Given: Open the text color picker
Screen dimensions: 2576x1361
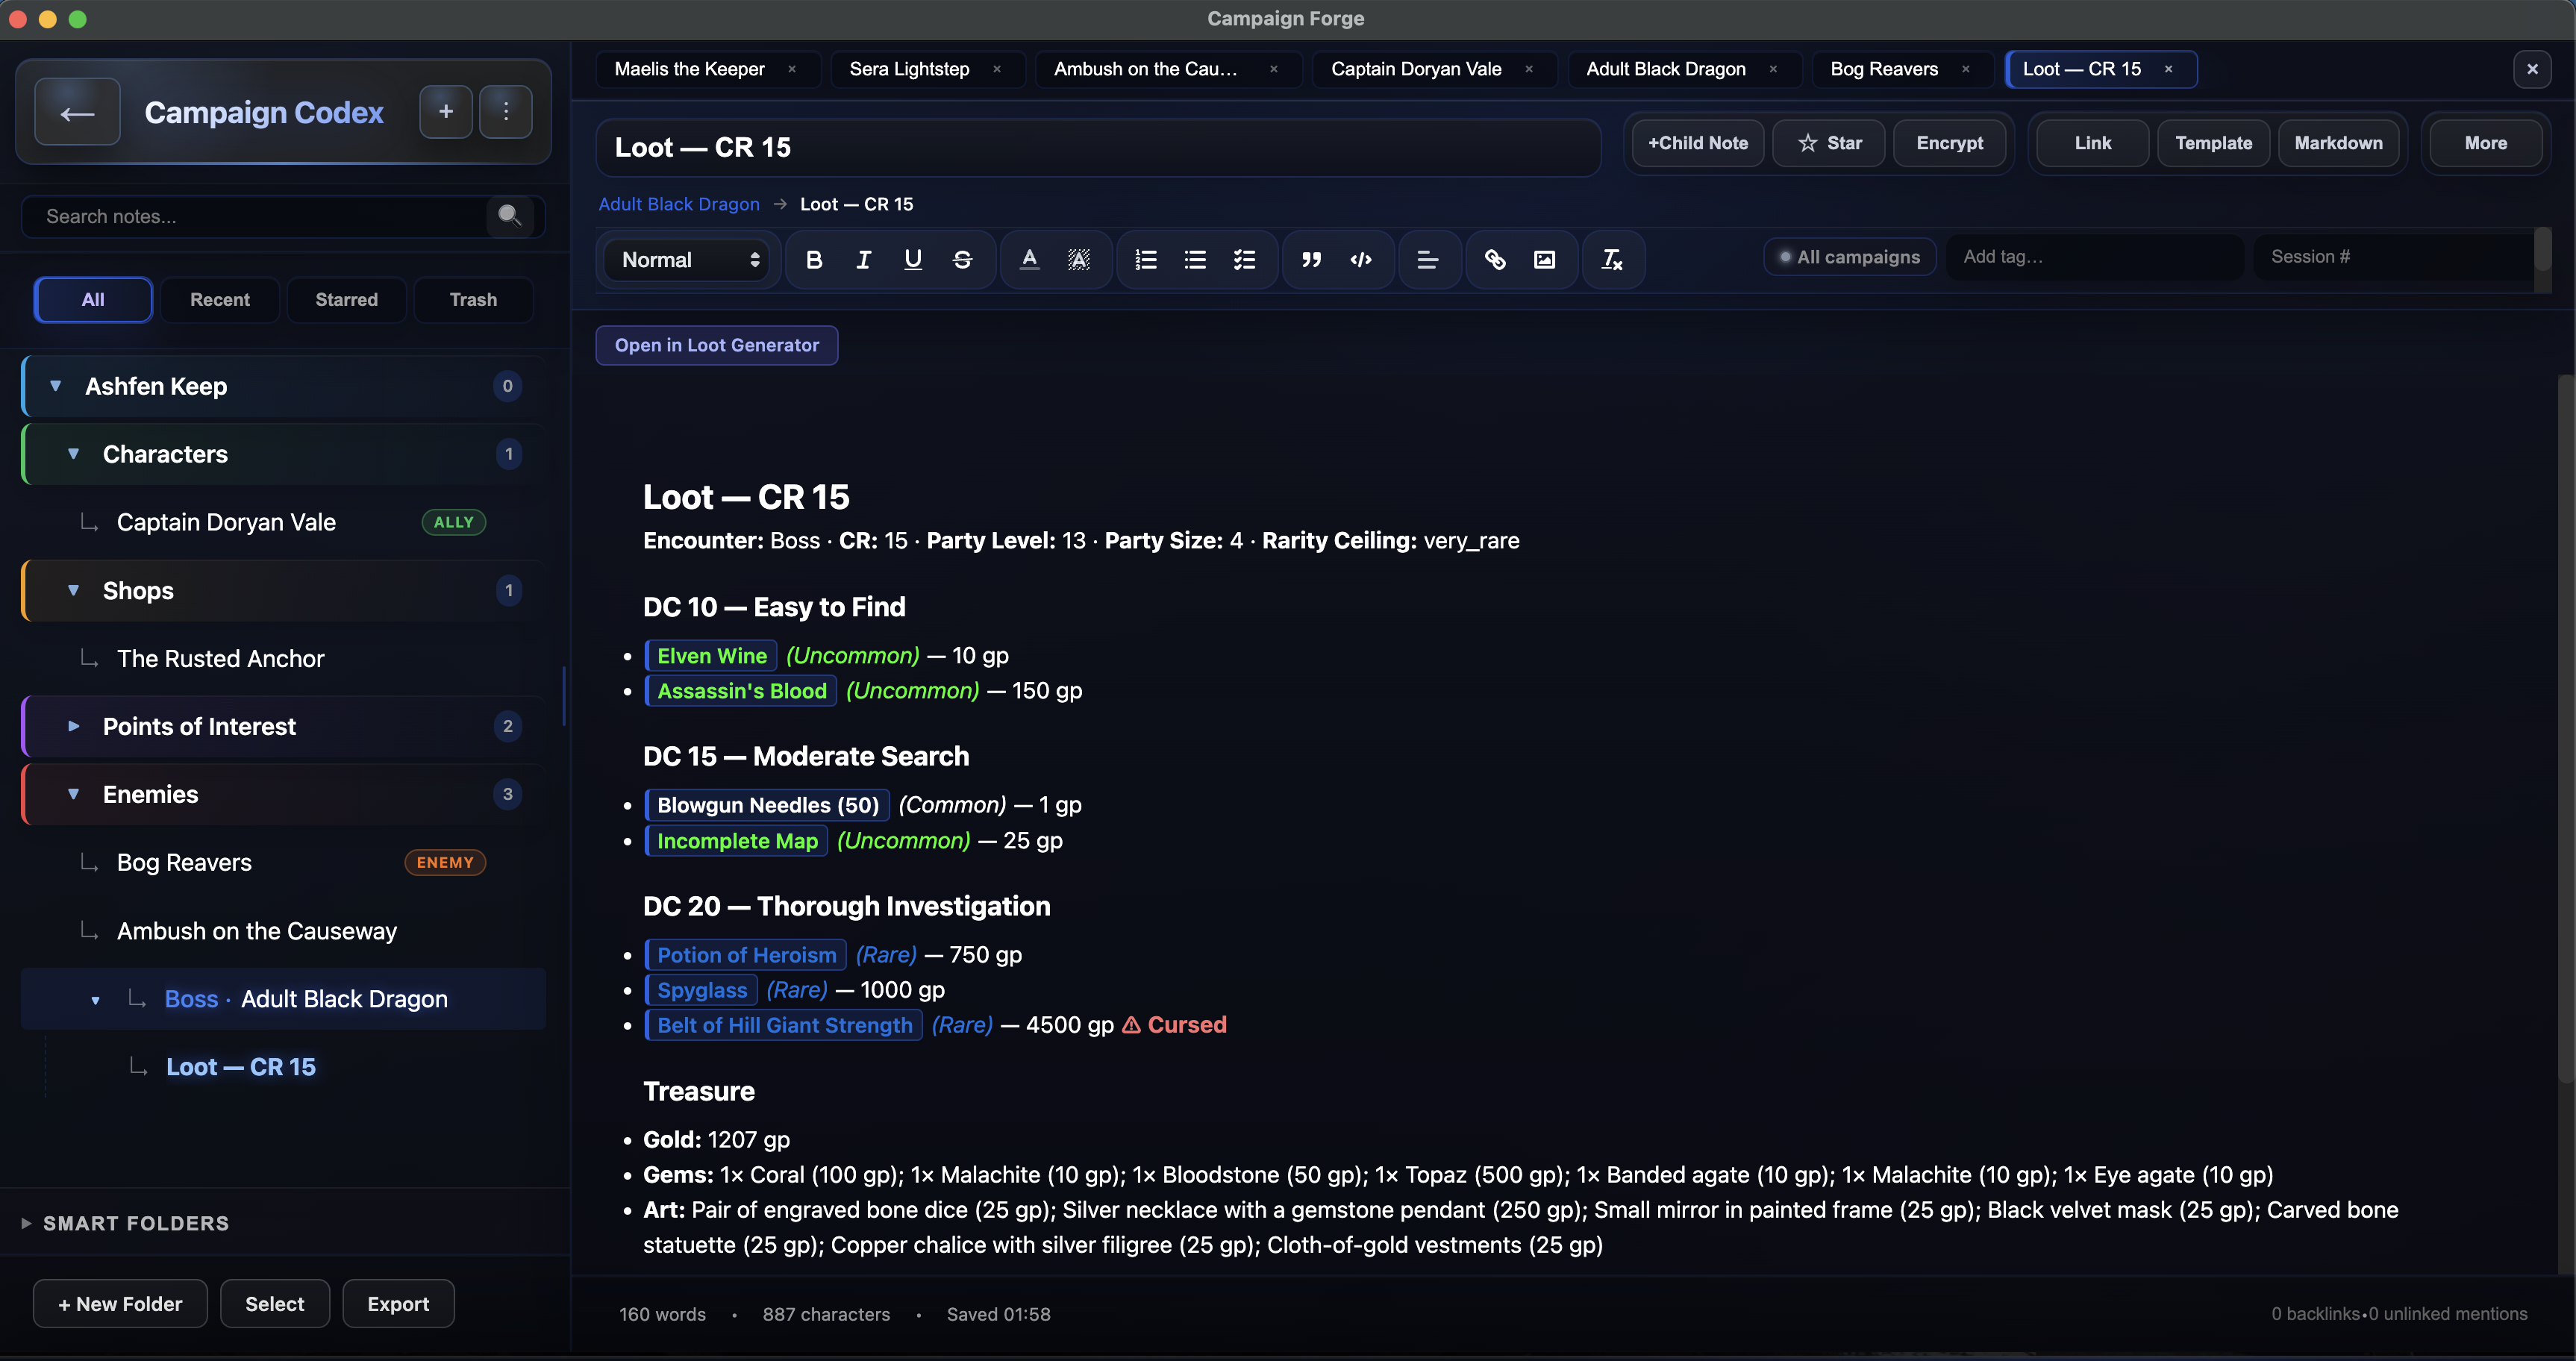Looking at the screenshot, I should (1029, 260).
